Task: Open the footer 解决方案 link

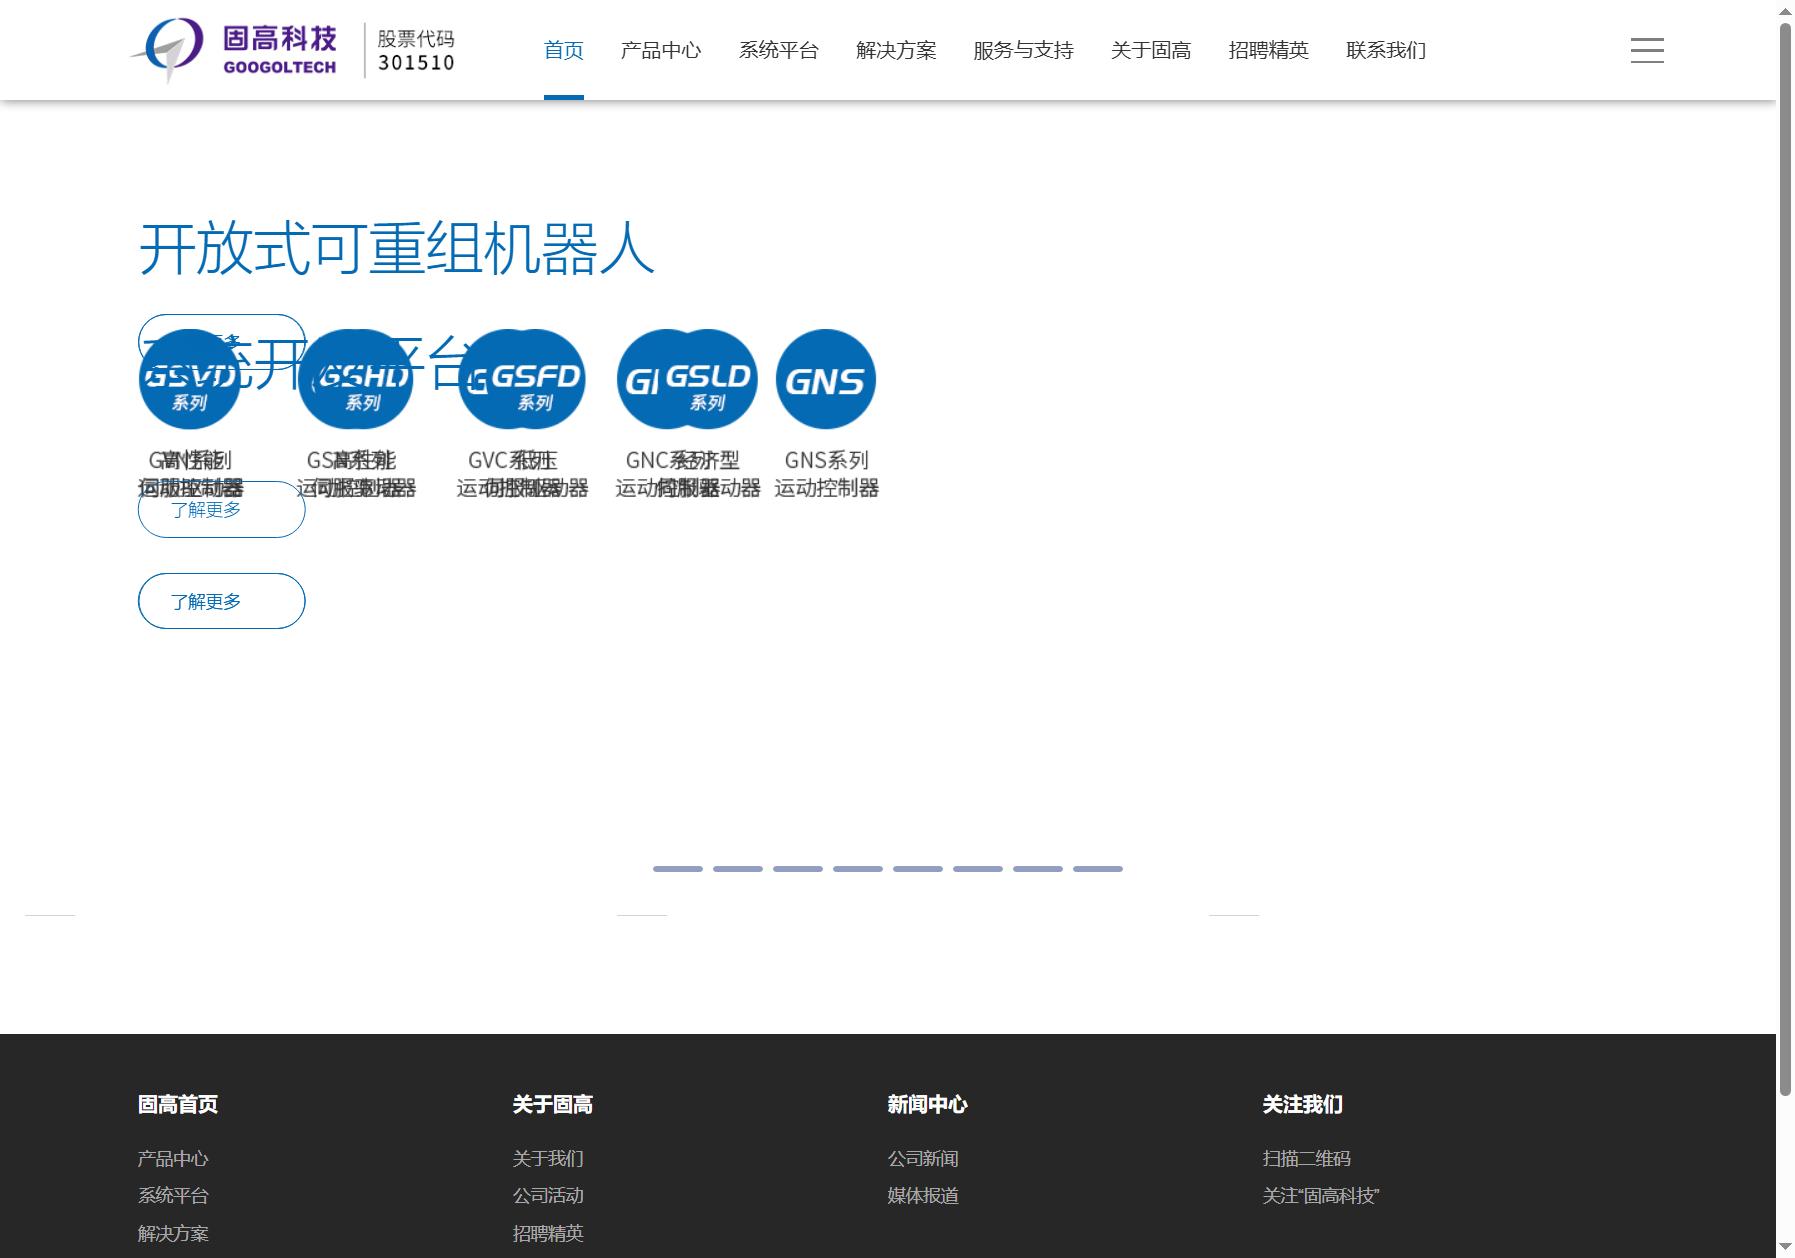Action: (x=173, y=1233)
